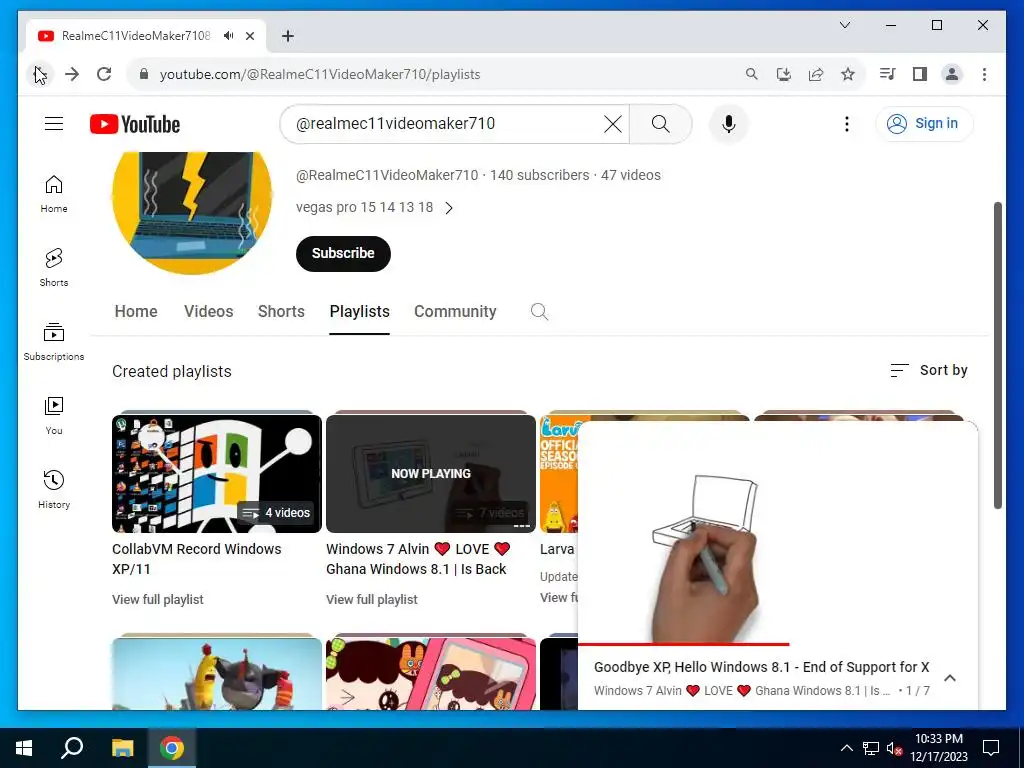The image size is (1024, 768).
Task: Go to YouTube home via logo
Action: tap(135, 124)
